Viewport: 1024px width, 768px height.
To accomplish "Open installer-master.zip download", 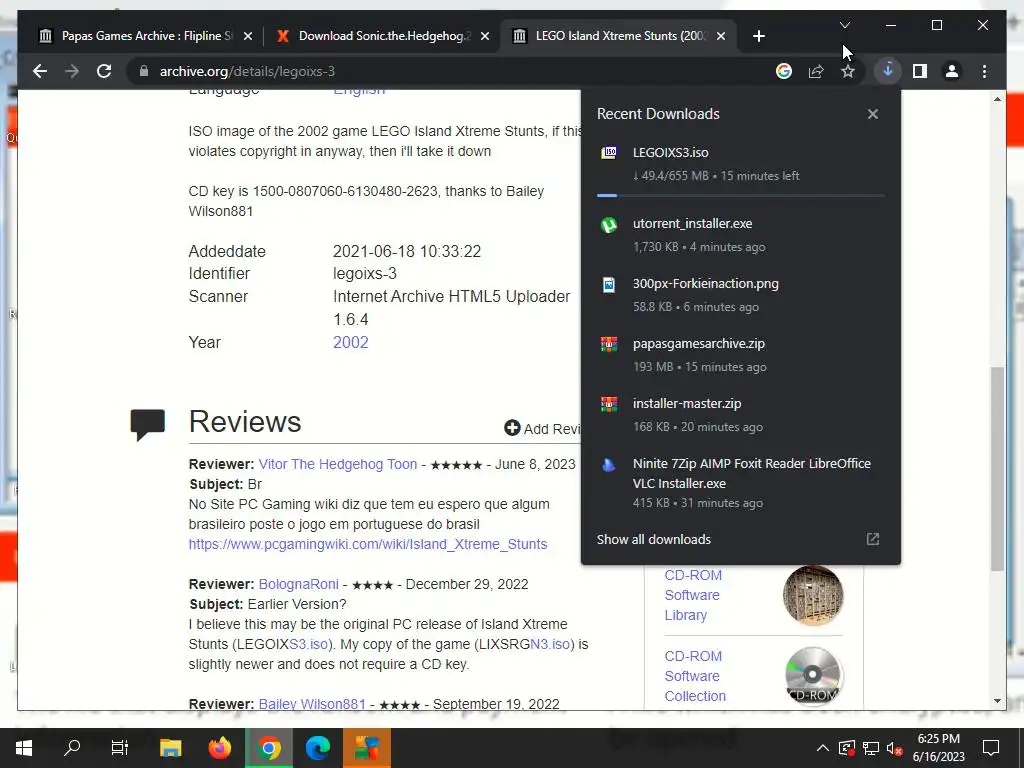I will coord(741,415).
